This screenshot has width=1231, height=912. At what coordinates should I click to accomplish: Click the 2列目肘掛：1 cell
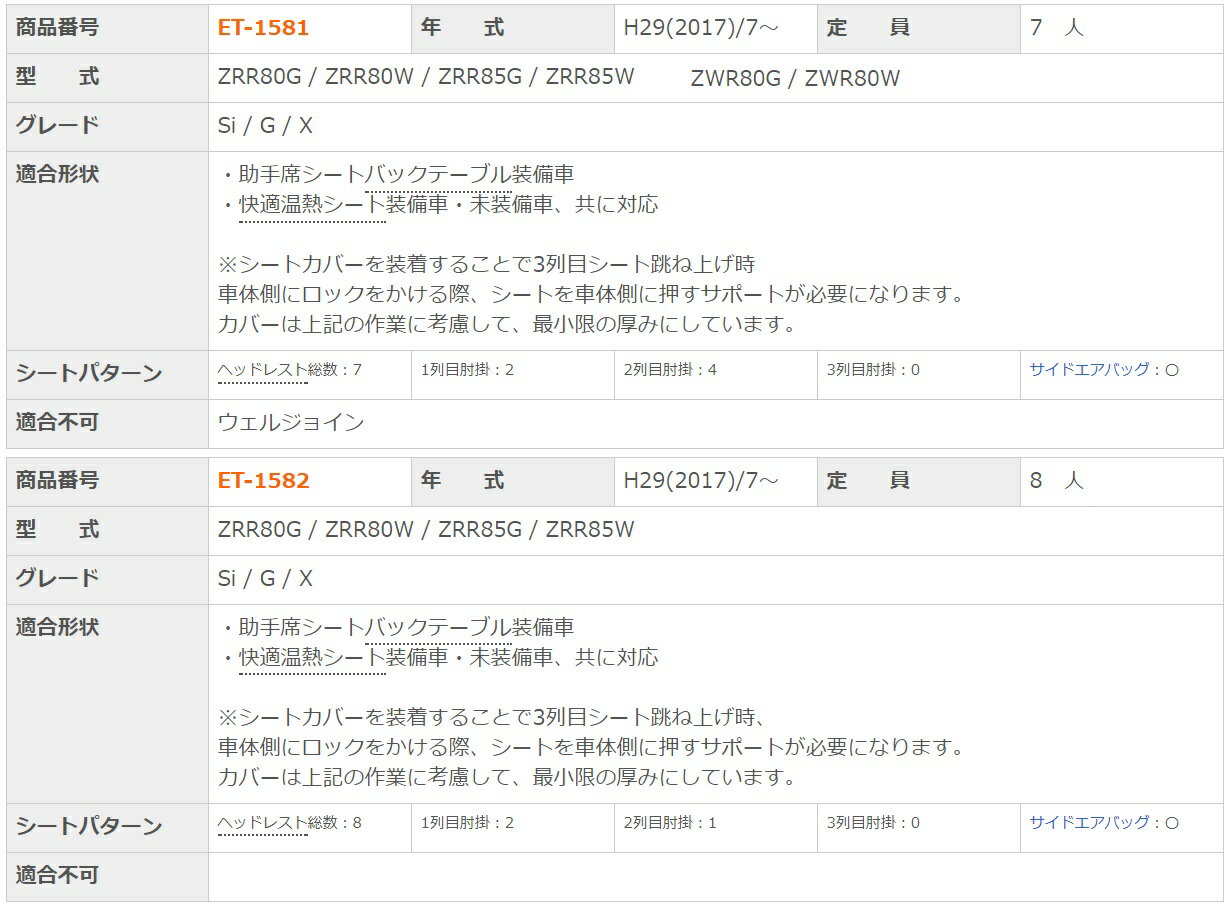point(670,823)
